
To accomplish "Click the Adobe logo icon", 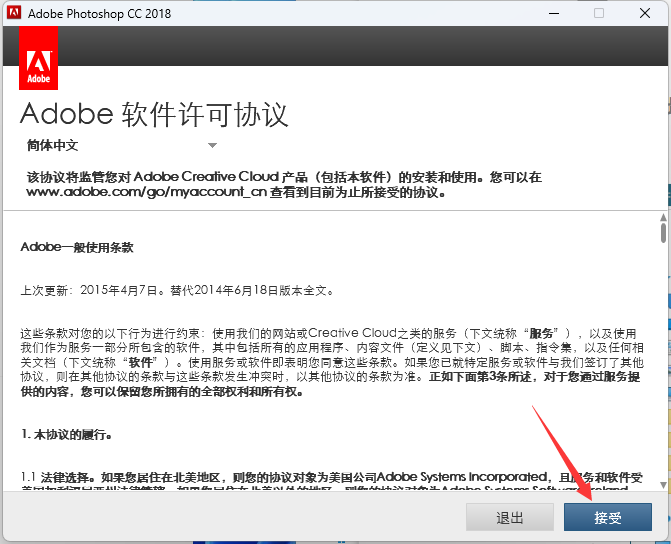I will (x=39, y=58).
